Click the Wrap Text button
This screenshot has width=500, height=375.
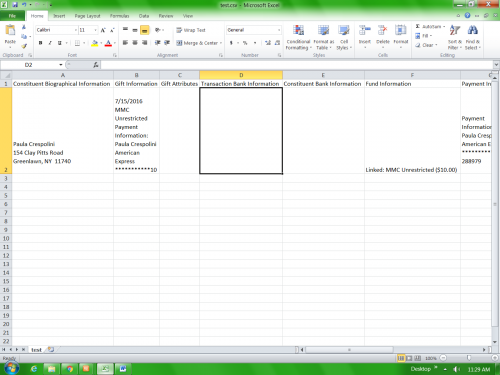[x=191, y=30]
